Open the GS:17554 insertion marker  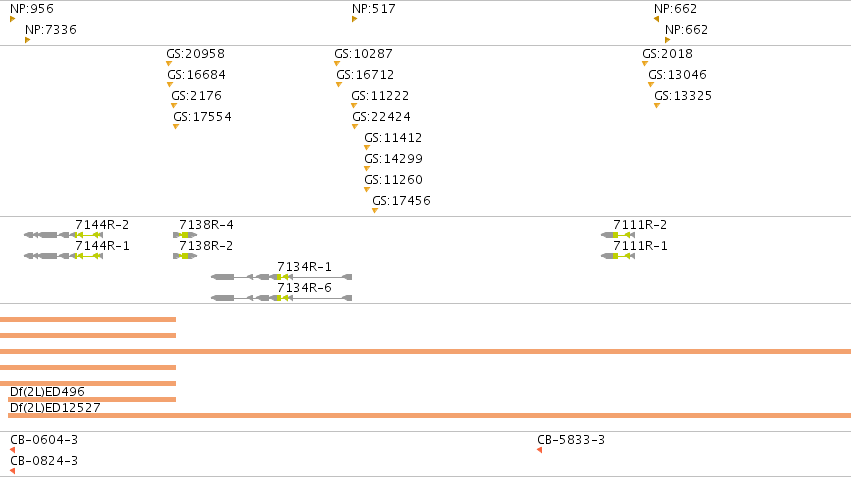point(176,126)
